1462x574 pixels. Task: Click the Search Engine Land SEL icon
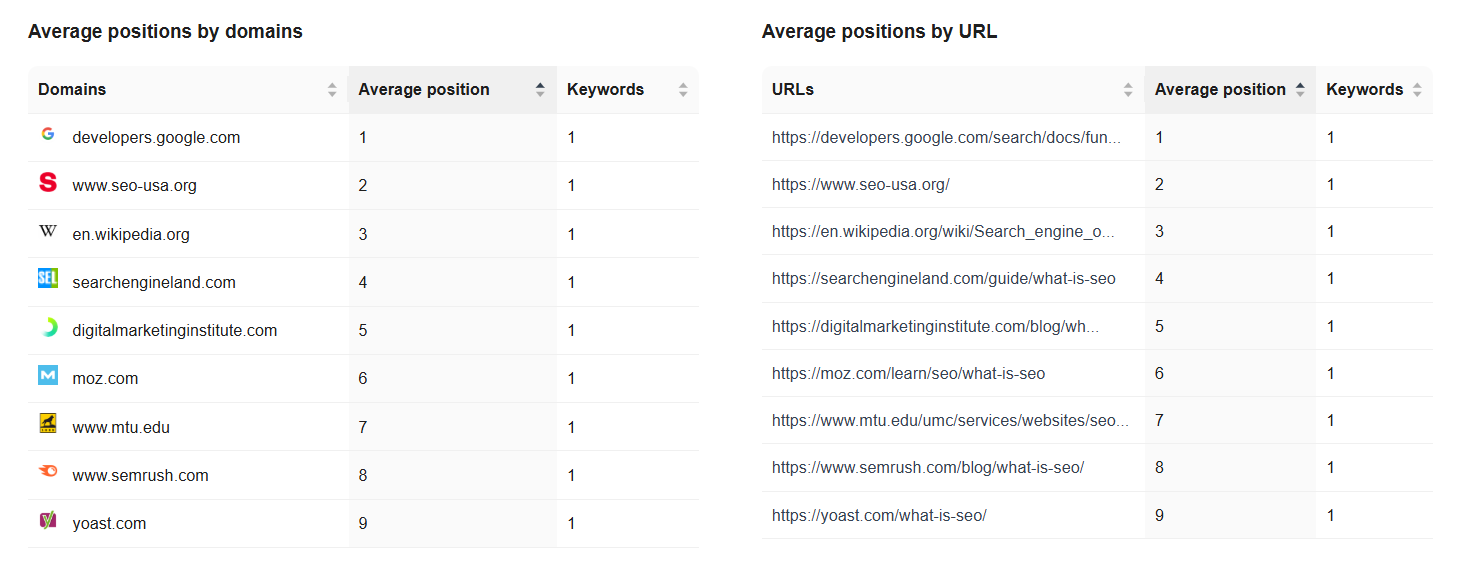(48, 279)
